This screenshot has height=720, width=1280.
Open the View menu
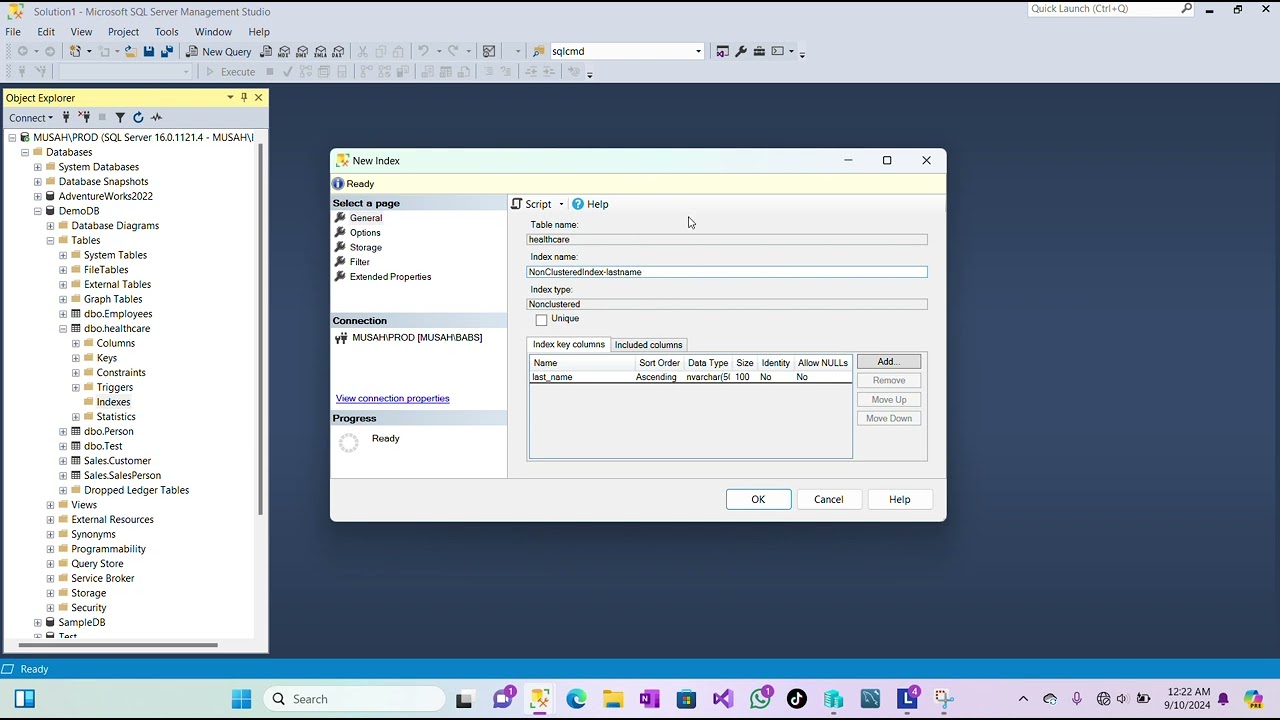pos(81,31)
